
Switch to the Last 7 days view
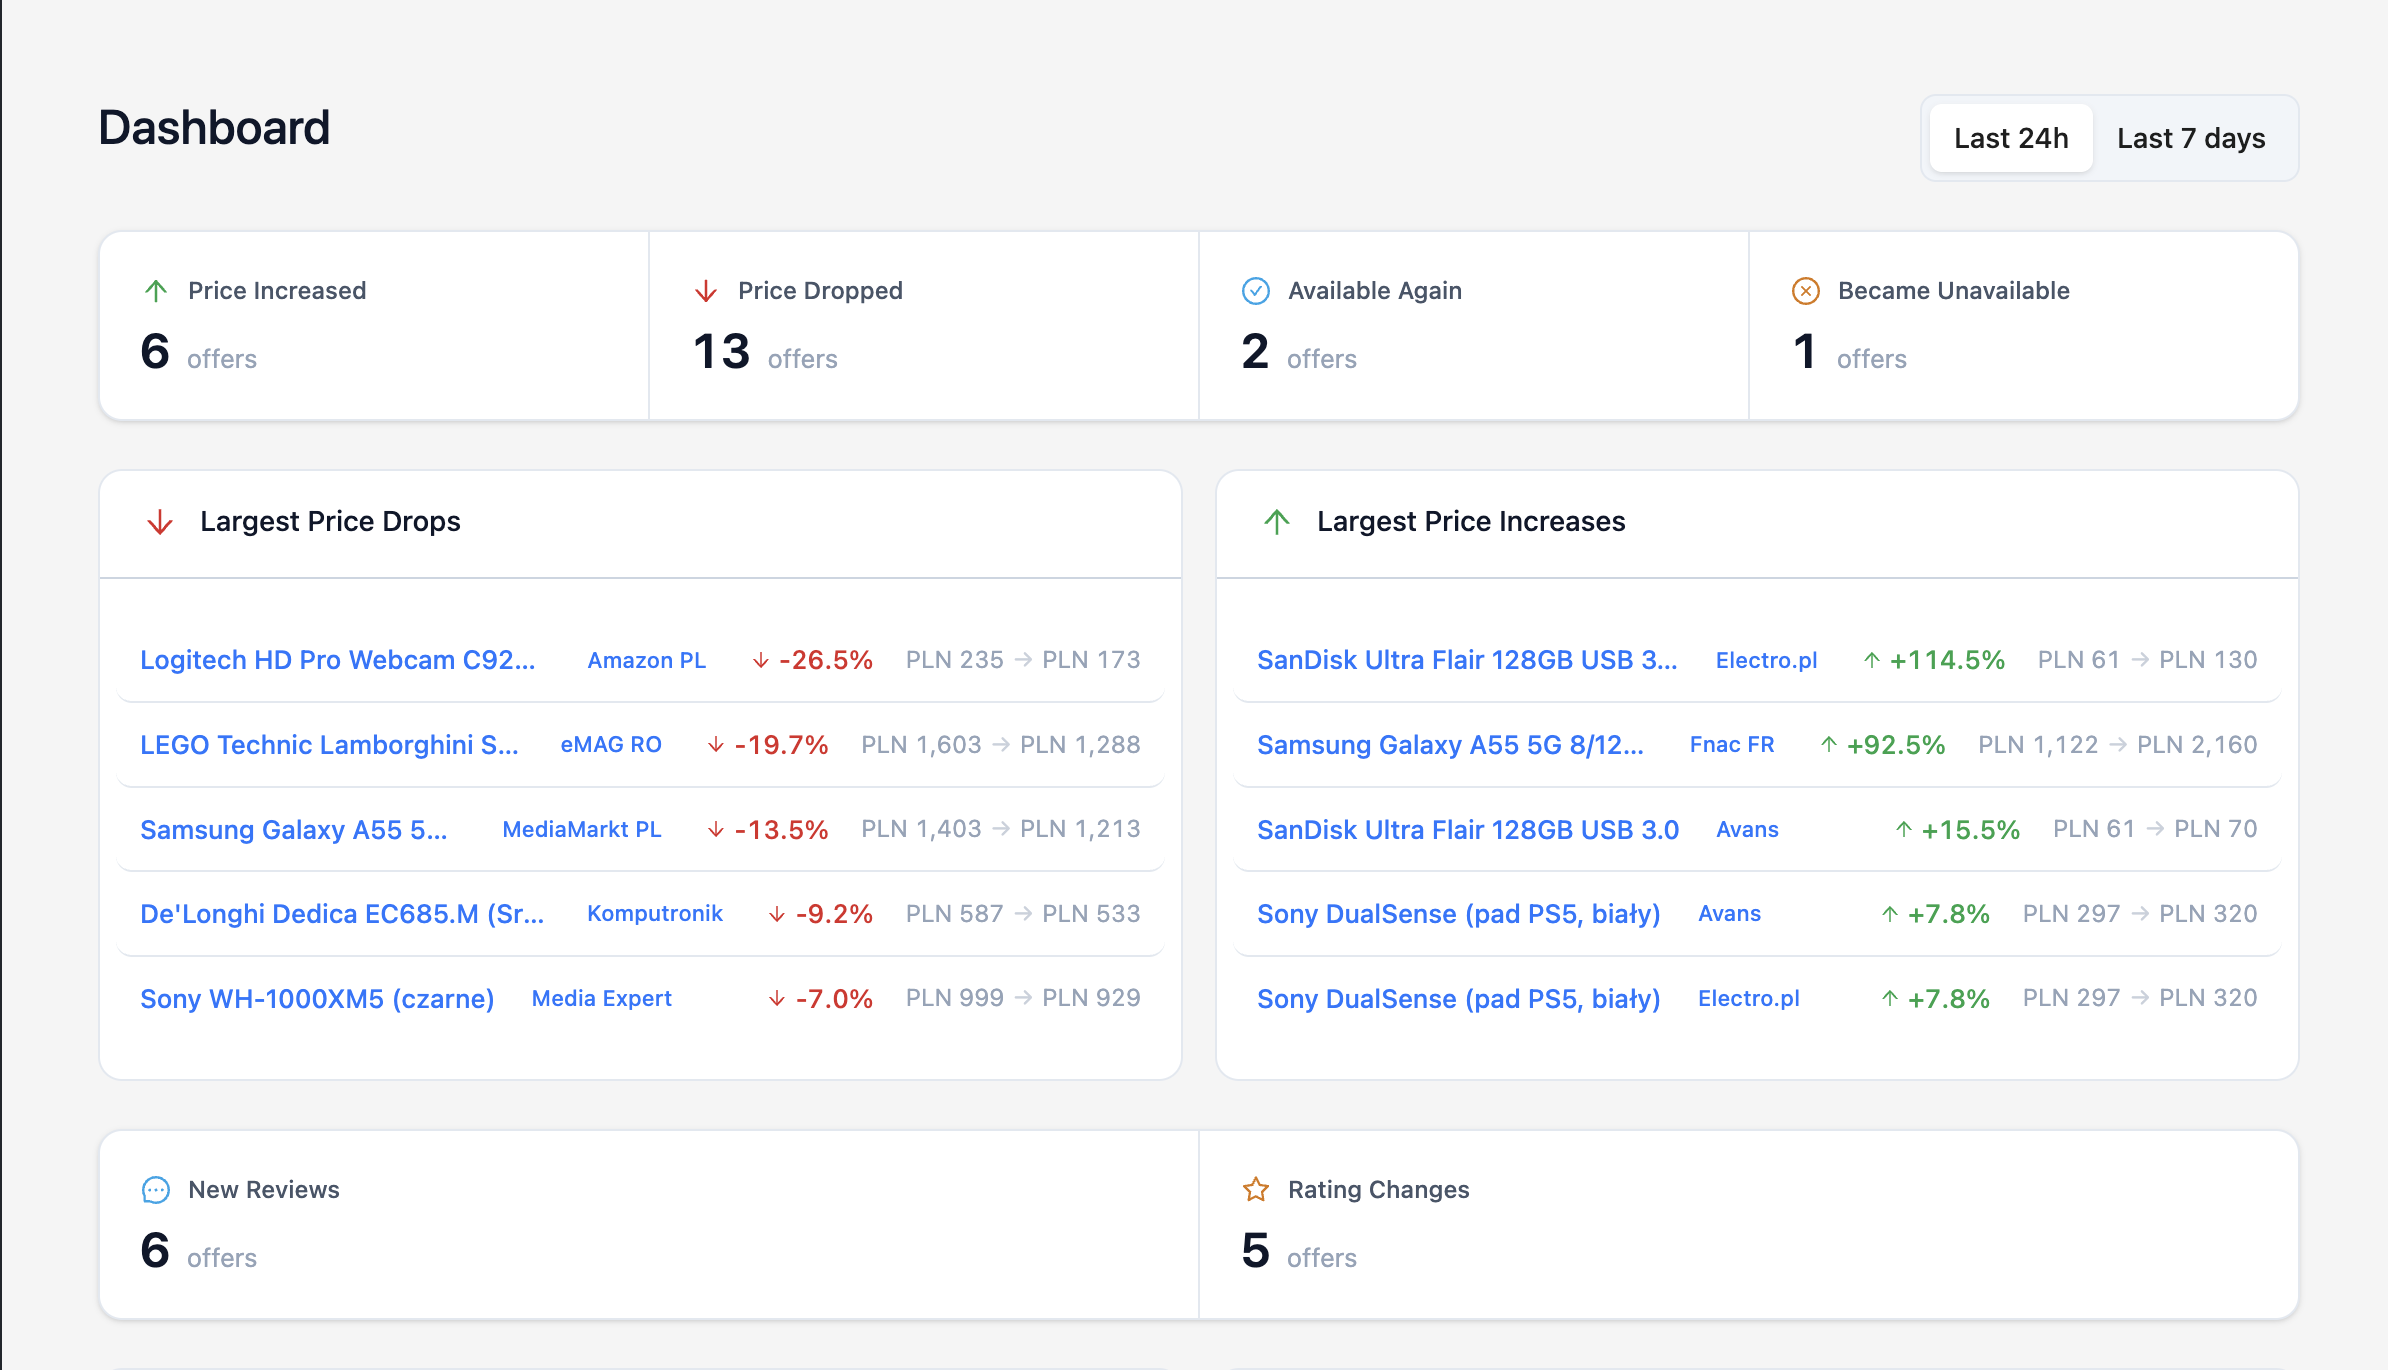[2191, 138]
